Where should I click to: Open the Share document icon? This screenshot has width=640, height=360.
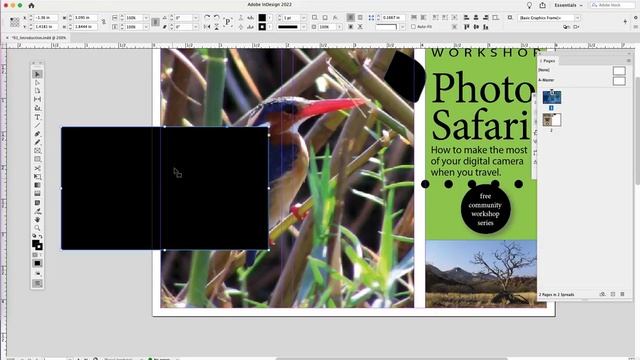coord(542,5)
